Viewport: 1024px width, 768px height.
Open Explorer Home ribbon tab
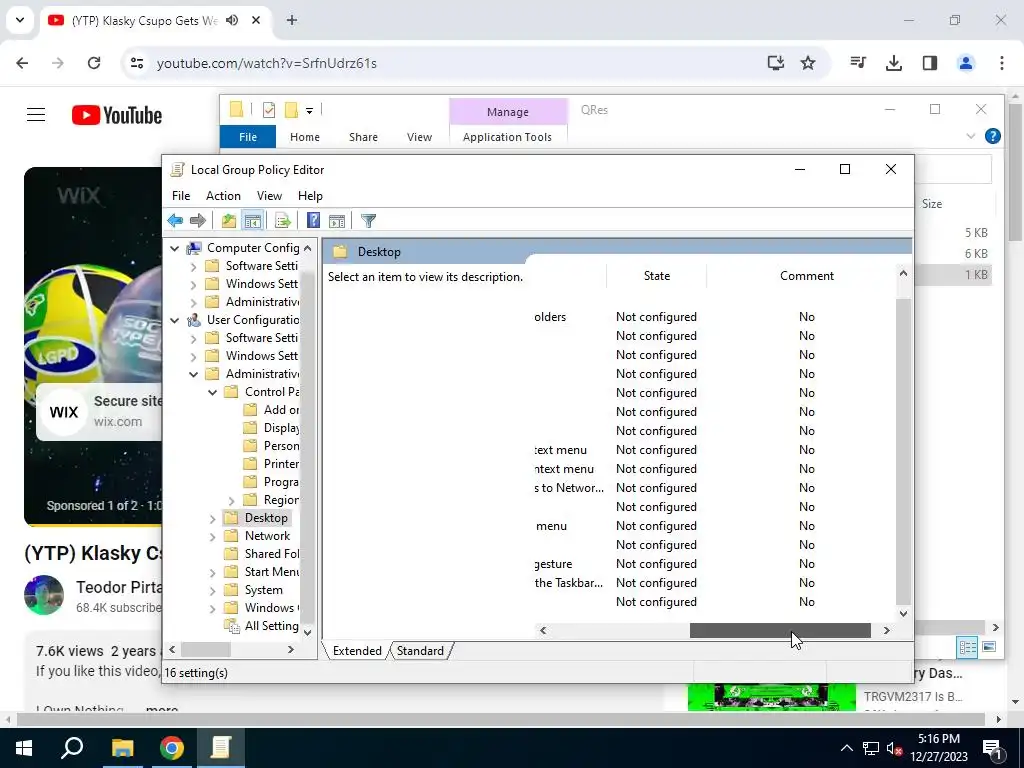pyautogui.click(x=305, y=136)
